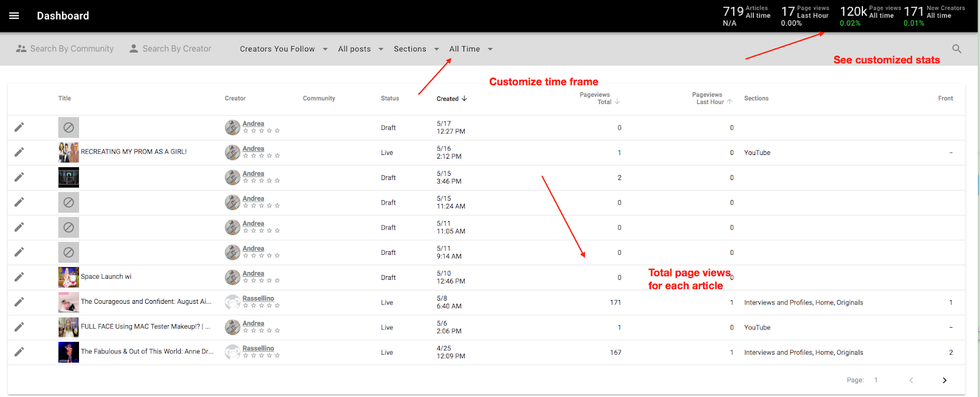
Task: Click Rassellino avatar in the 5/8 row
Action: [x=232, y=302]
